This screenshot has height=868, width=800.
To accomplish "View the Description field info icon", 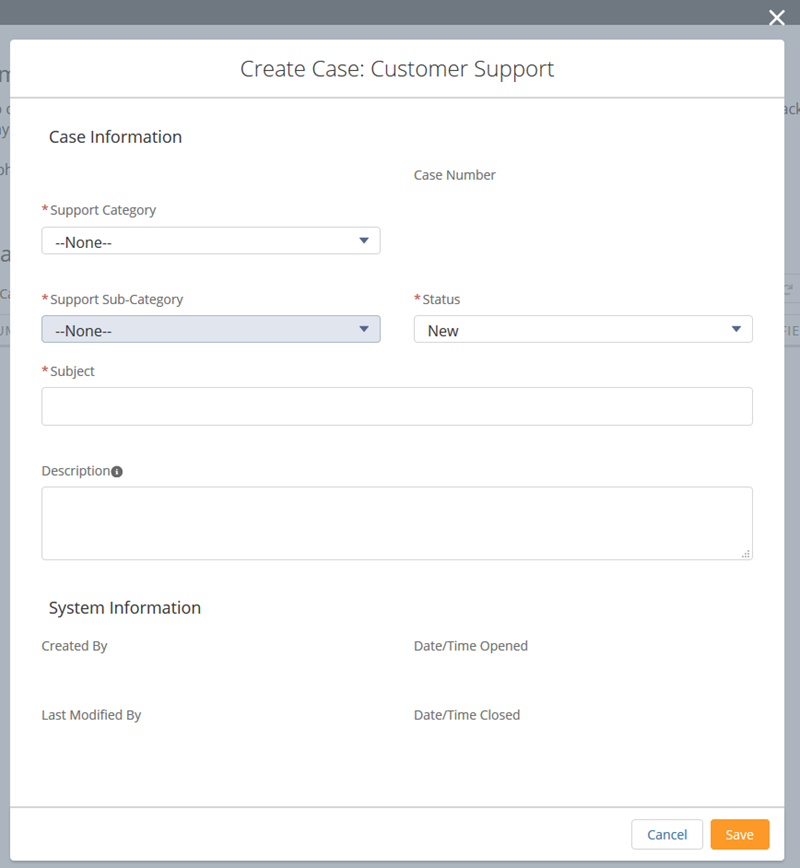I will coord(117,470).
